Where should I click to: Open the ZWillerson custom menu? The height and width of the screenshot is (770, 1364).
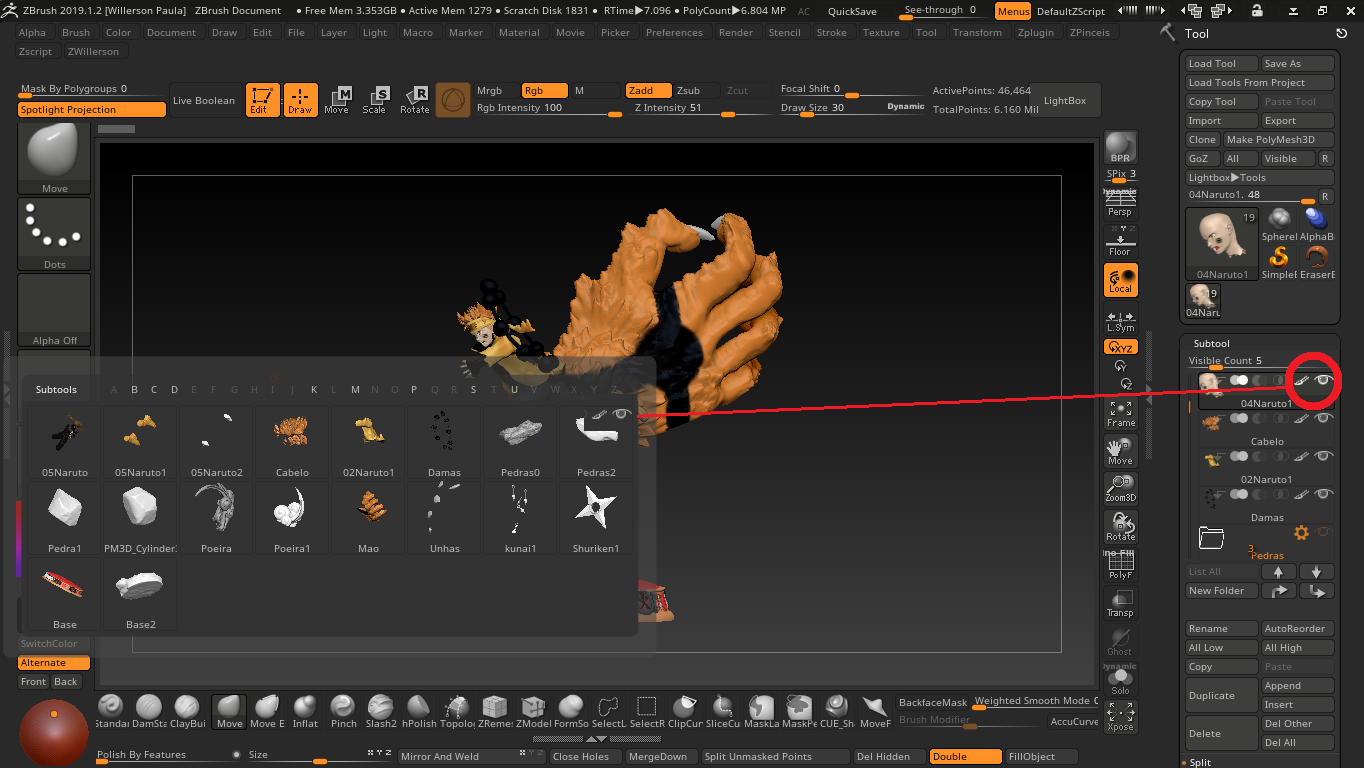click(93, 51)
